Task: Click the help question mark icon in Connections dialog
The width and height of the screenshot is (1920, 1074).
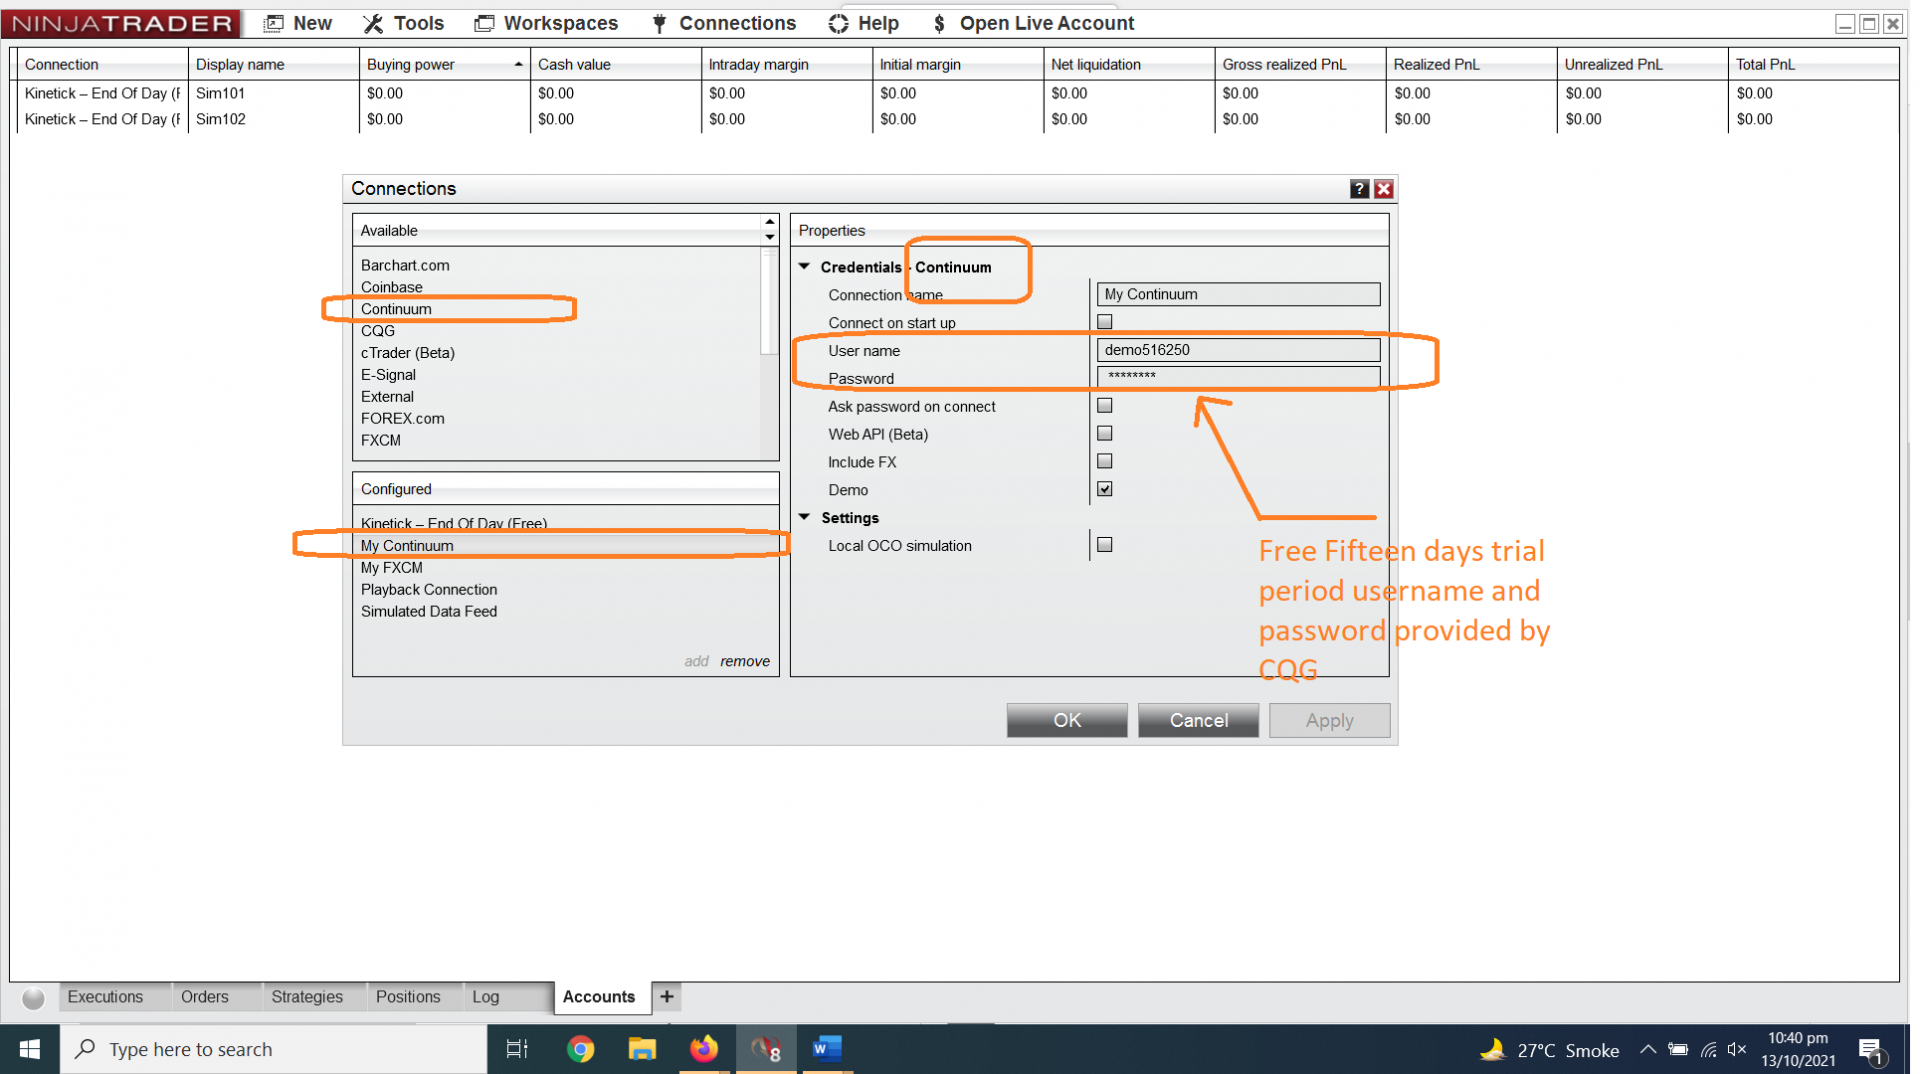Action: [x=1359, y=189]
